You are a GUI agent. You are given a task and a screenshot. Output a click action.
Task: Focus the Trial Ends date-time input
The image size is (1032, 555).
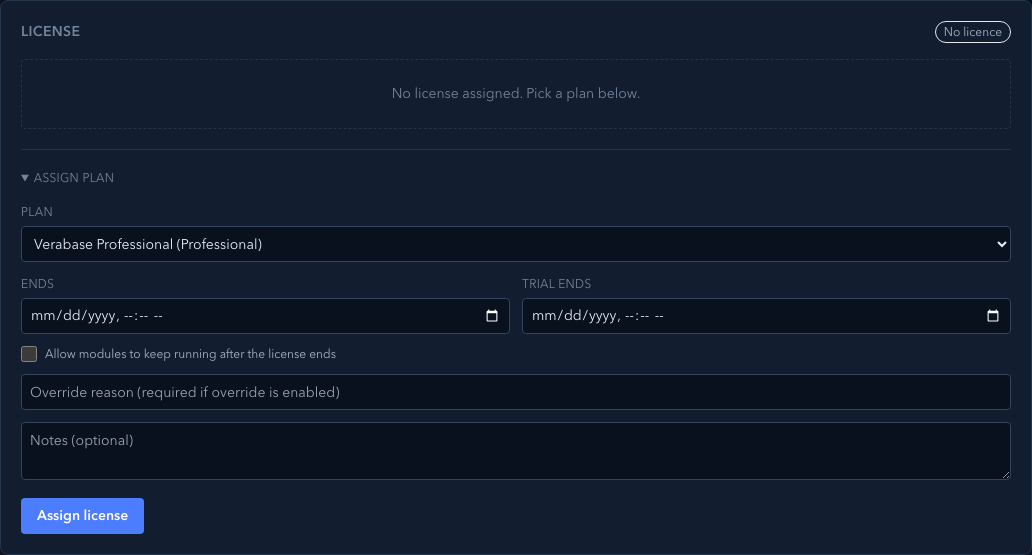[x=766, y=316]
